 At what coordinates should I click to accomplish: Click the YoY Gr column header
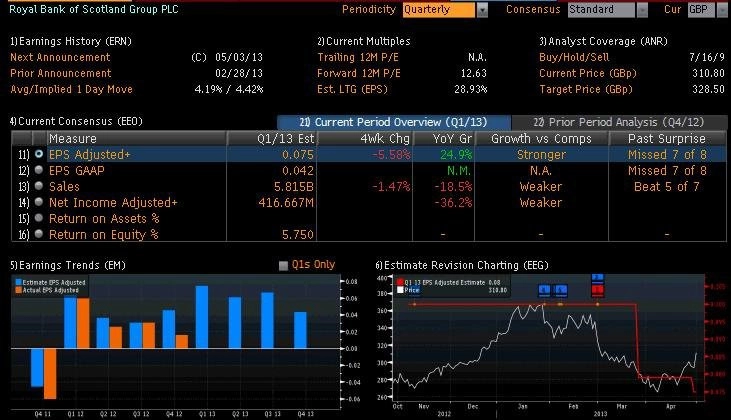[444, 138]
